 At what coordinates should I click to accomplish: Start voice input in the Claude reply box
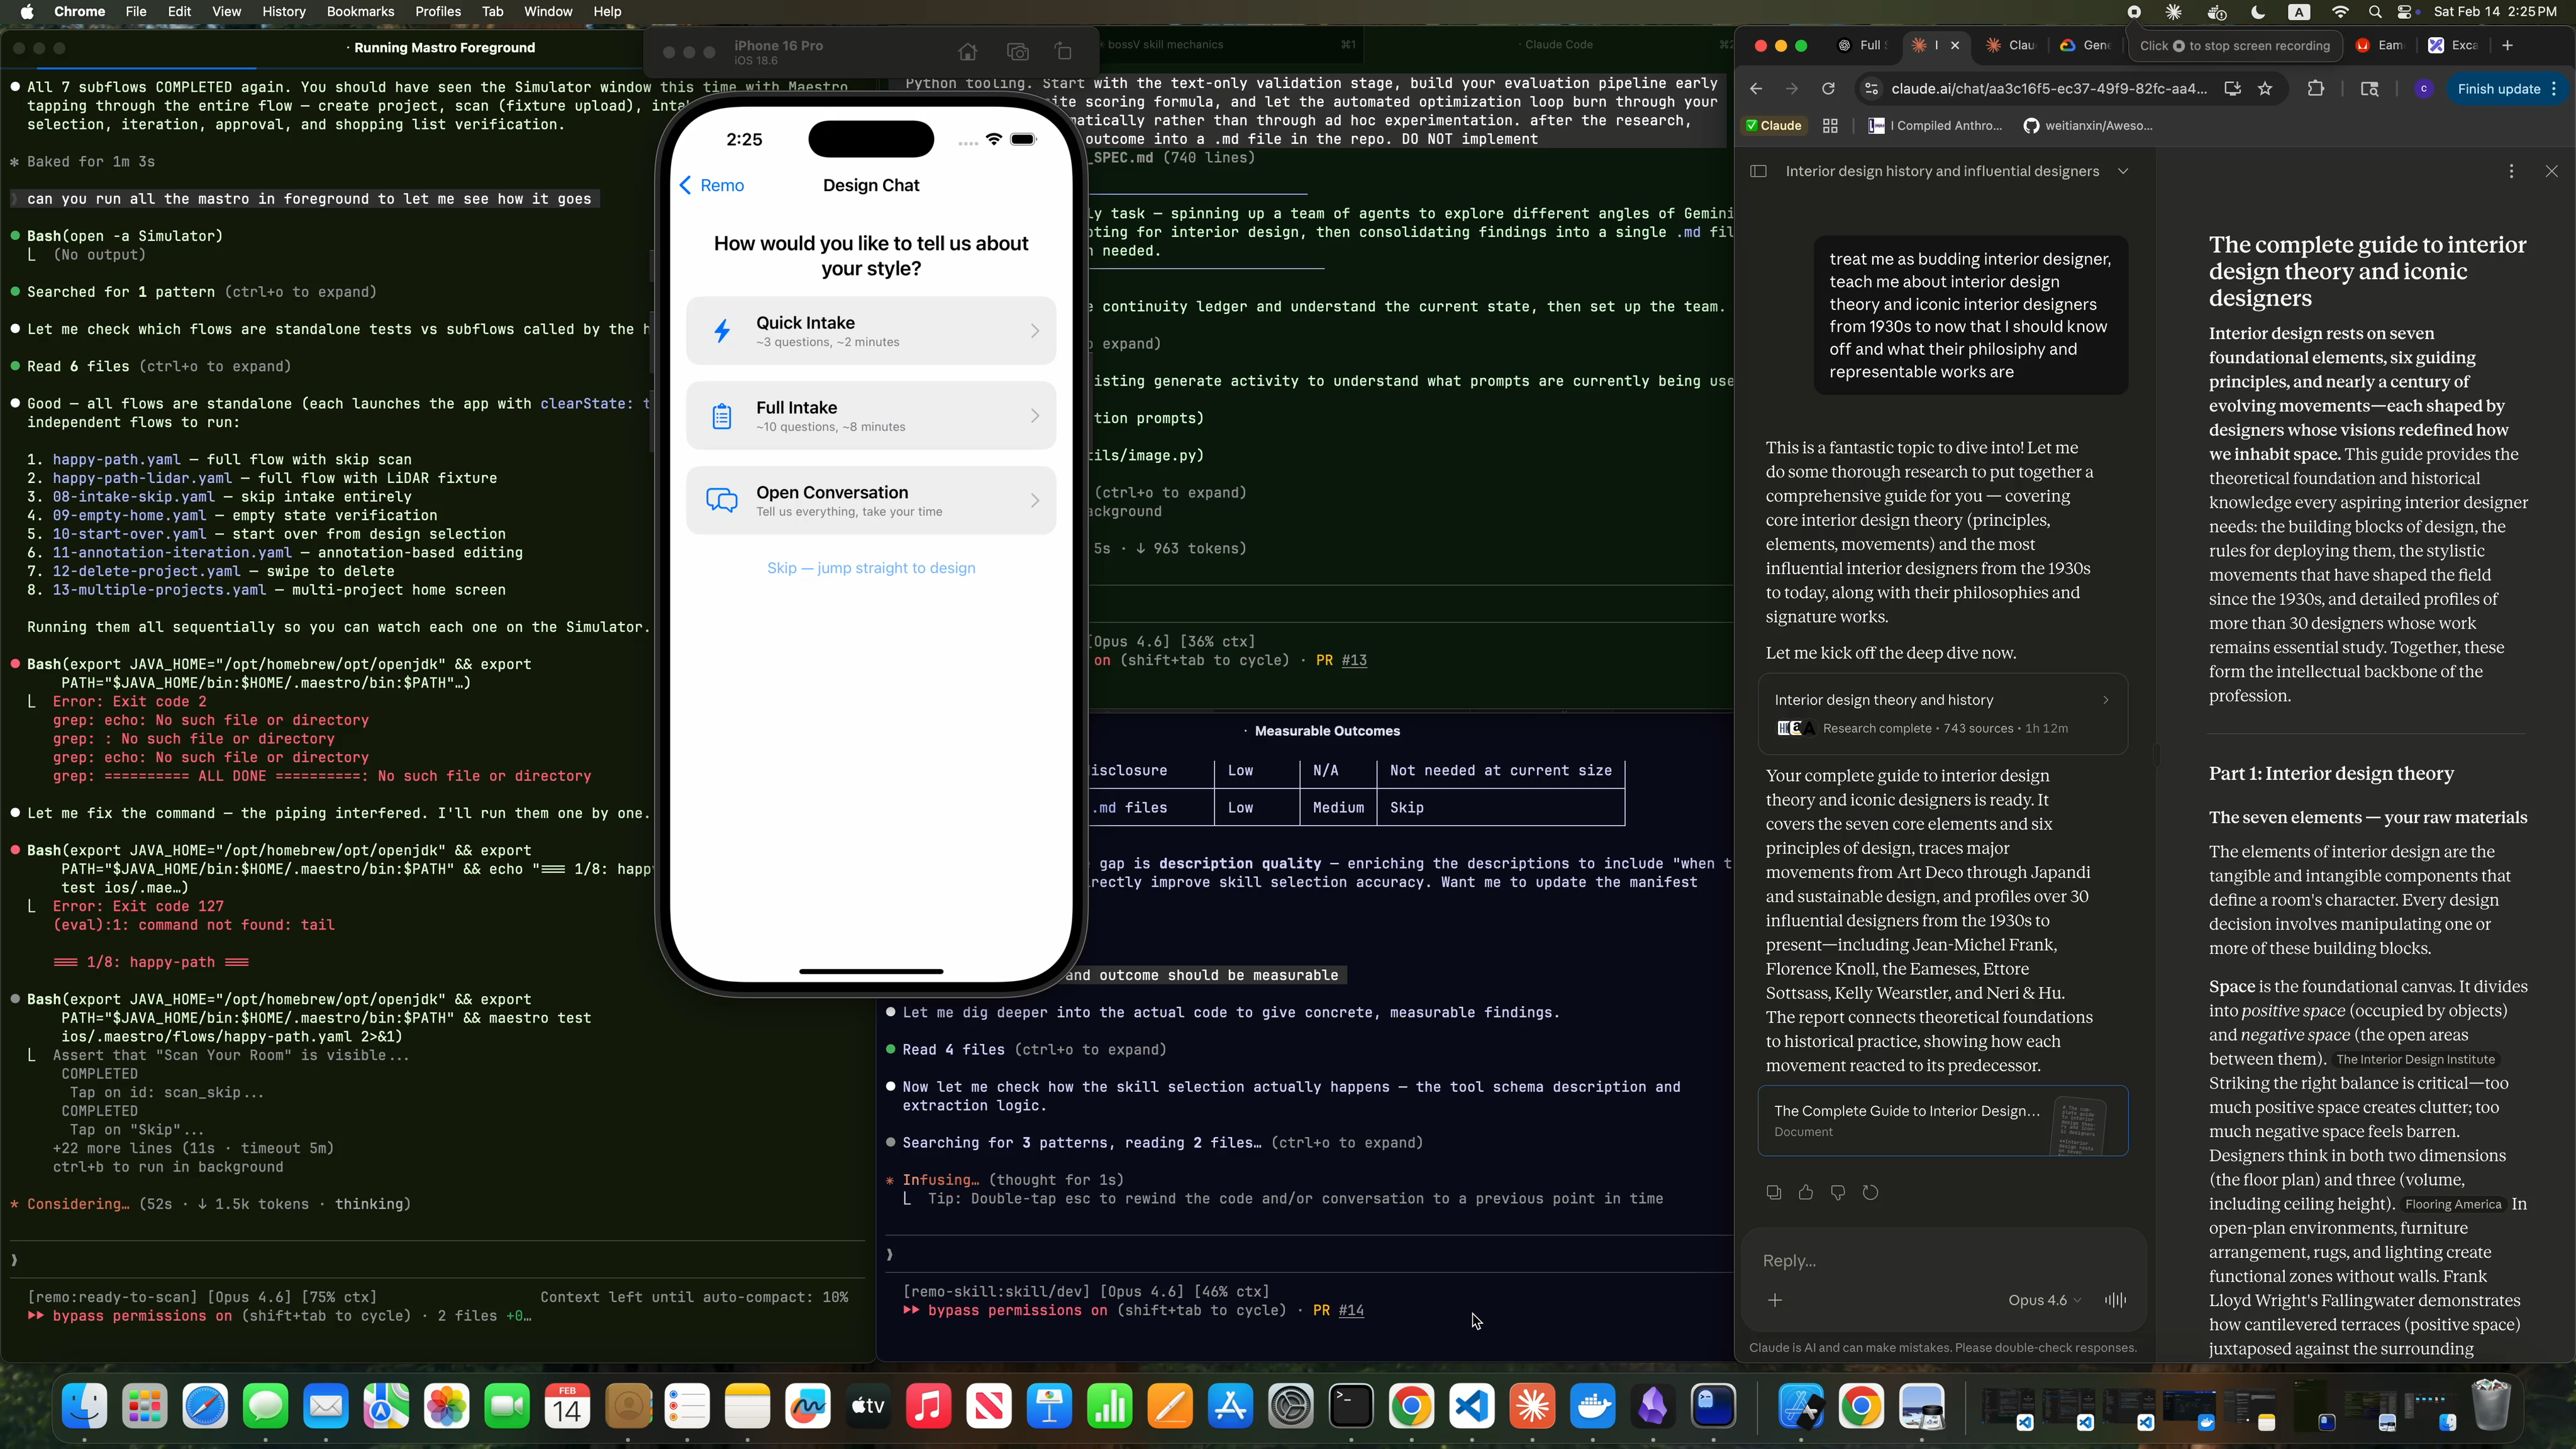coord(2115,1300)
